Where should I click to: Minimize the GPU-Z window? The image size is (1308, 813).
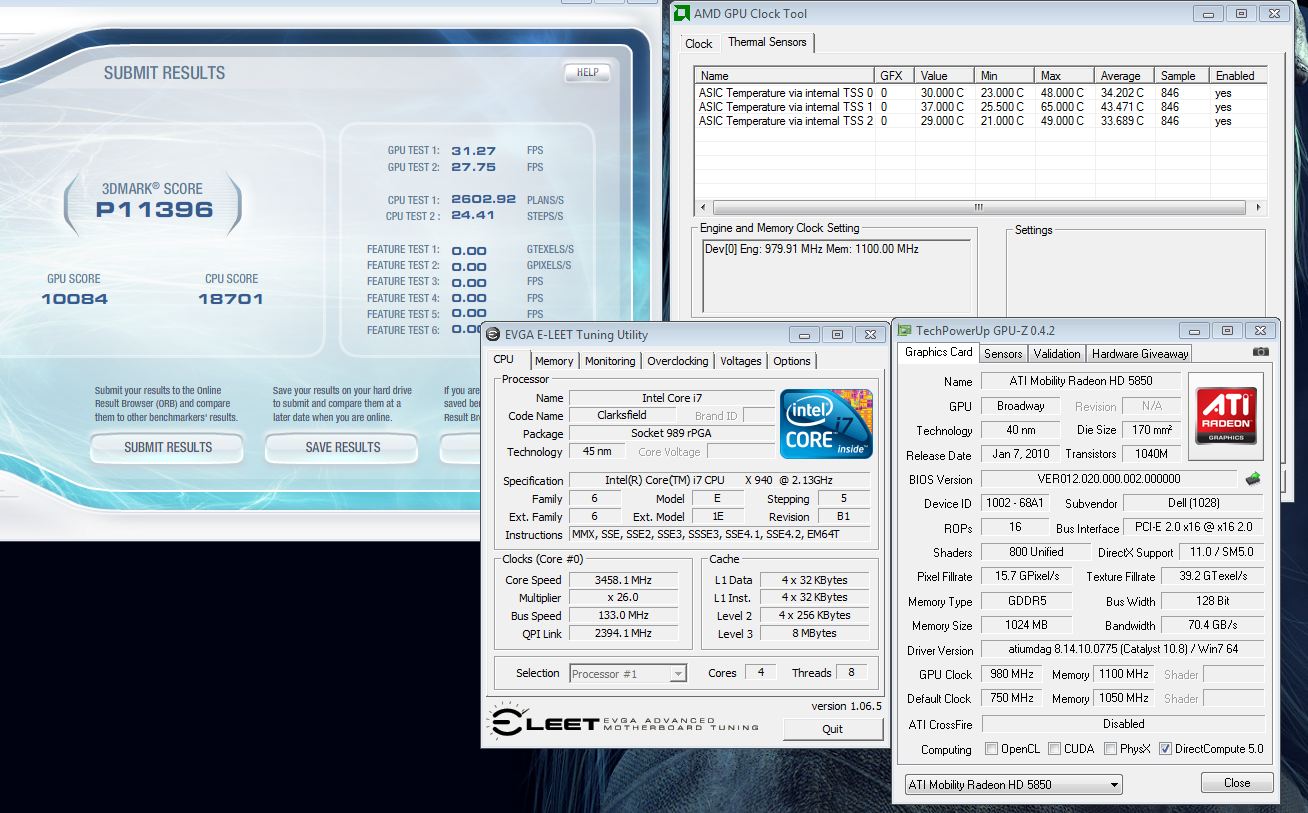click(1195, 330)
